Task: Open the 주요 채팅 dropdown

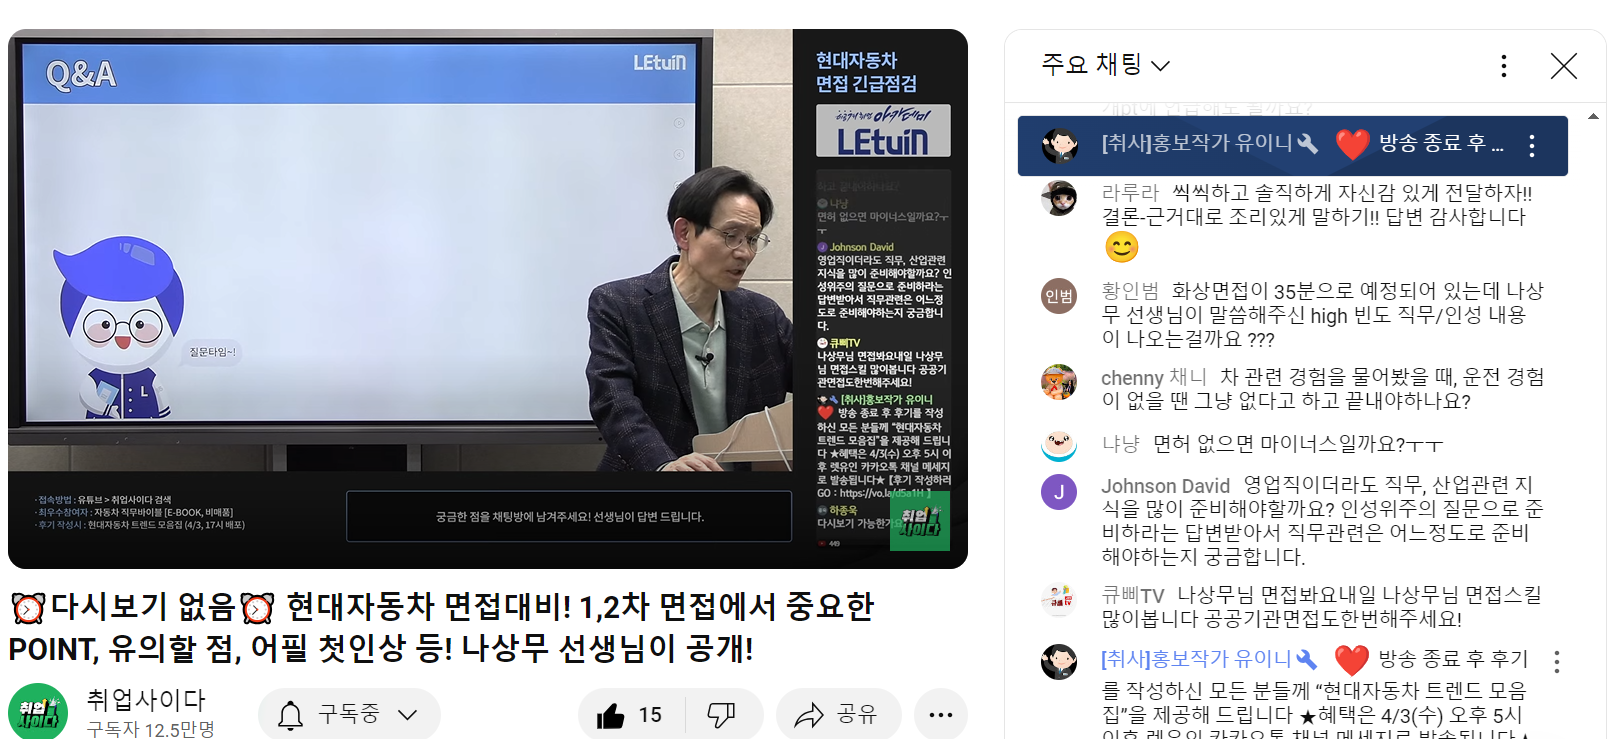Action: 1105,65
